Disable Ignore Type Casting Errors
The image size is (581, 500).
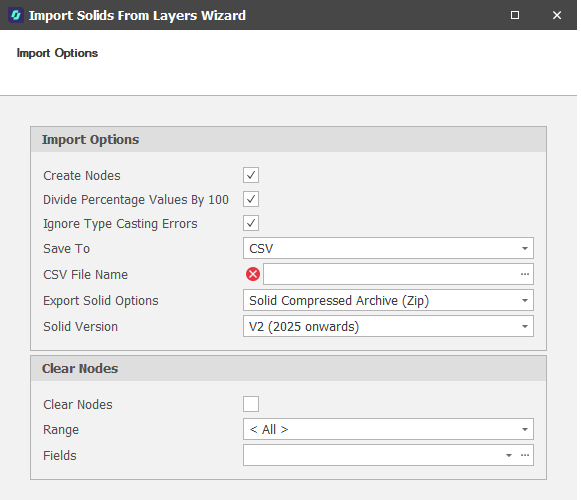tap(251, 223)
